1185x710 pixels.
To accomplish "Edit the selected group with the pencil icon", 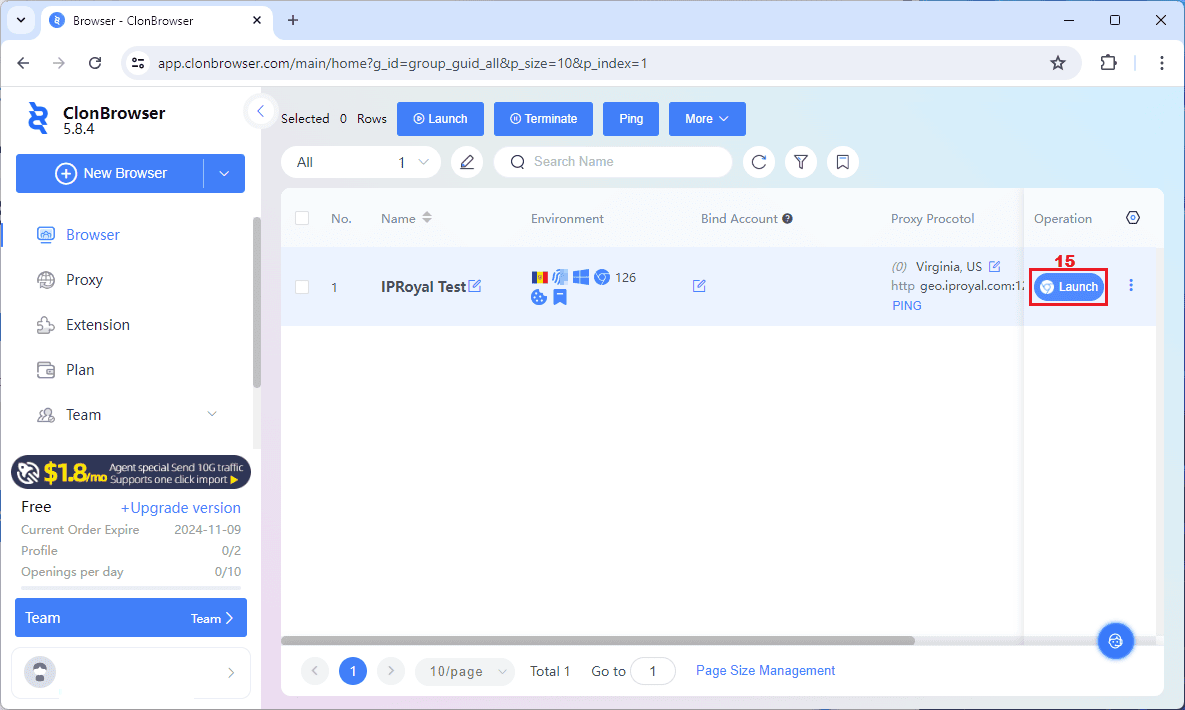I will pyautogui.click(x=467, y=162).
